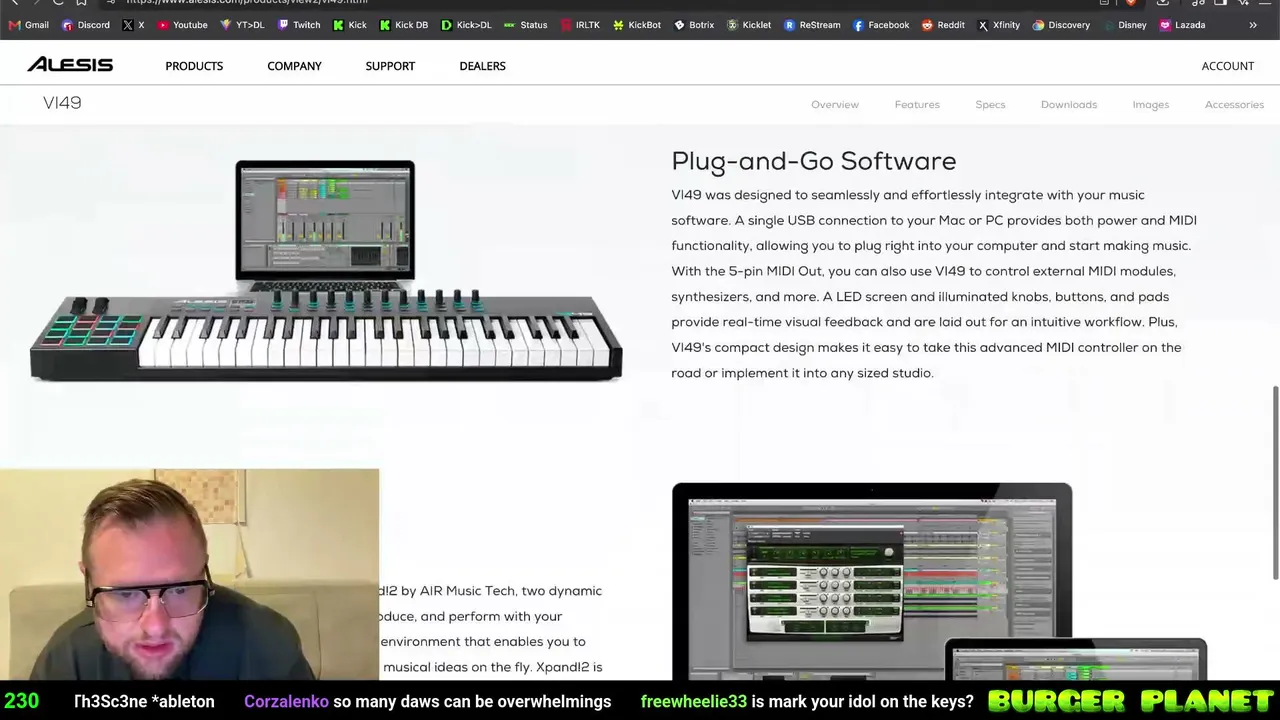Open the PRODUCTS menu
This screenshot has height=720, width=1280.
pos(194,66)
